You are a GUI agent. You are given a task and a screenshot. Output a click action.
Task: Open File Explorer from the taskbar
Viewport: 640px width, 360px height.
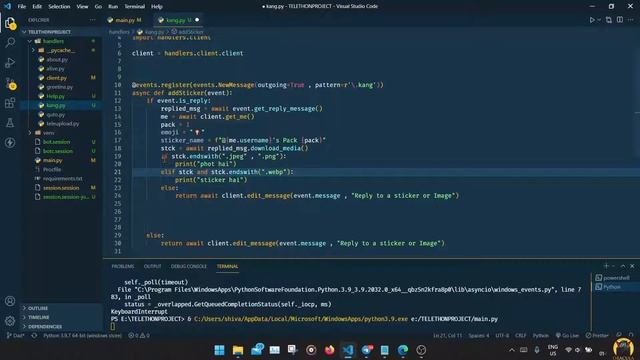click(238, 350)
